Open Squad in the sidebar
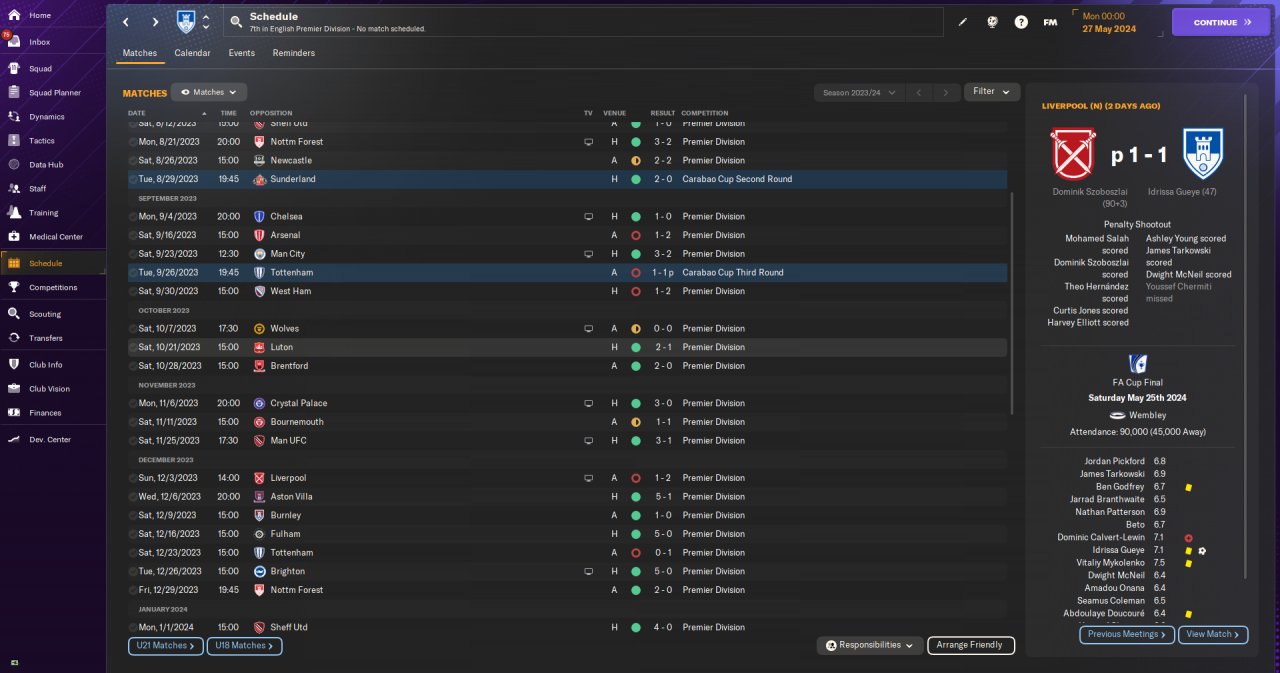 (40, 69)
